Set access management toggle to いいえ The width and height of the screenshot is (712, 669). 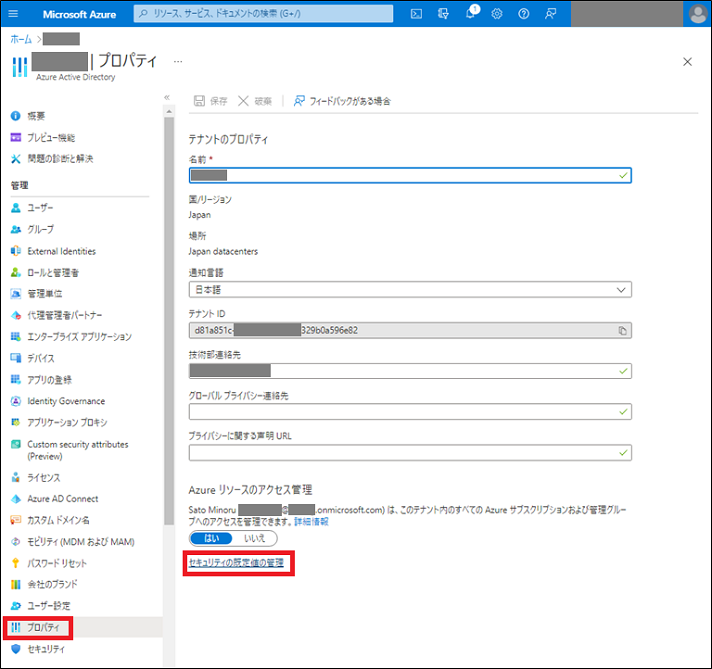[254, 539]
